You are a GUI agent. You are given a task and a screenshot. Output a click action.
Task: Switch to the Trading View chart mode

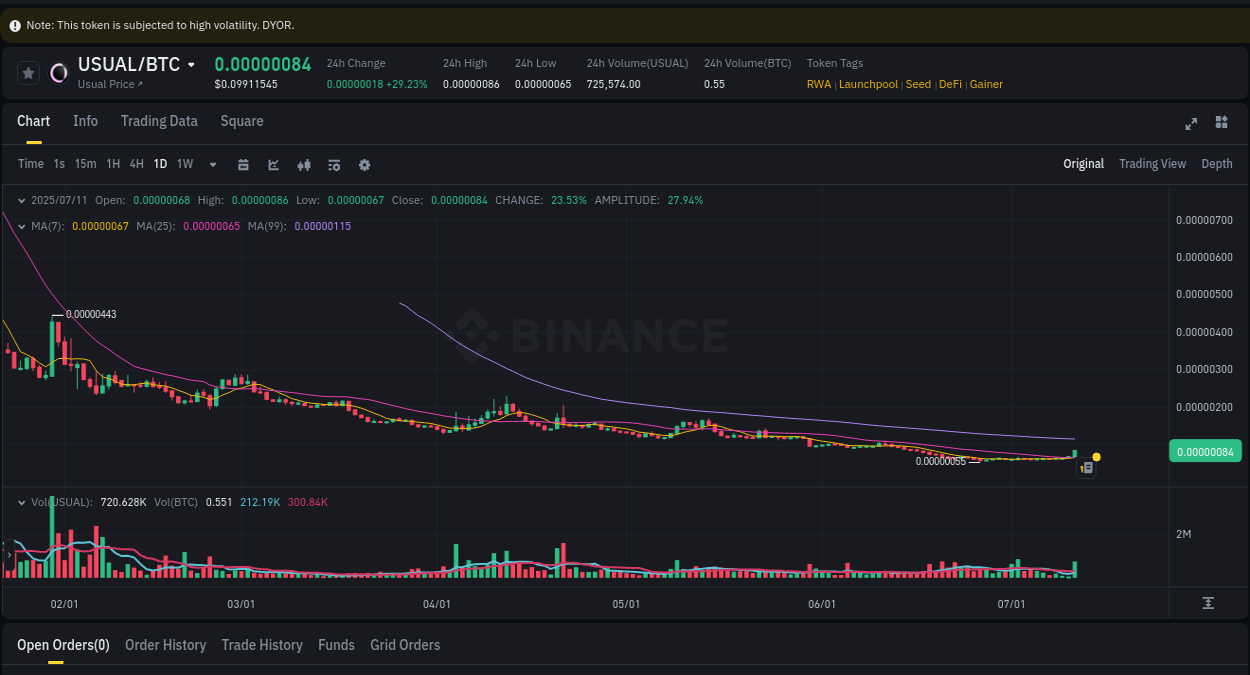click(x=1152, y=164)
